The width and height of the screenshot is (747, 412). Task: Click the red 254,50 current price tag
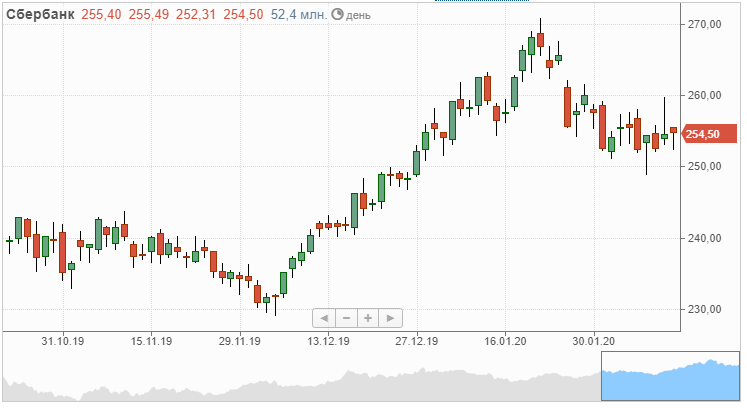click(709, 134)
